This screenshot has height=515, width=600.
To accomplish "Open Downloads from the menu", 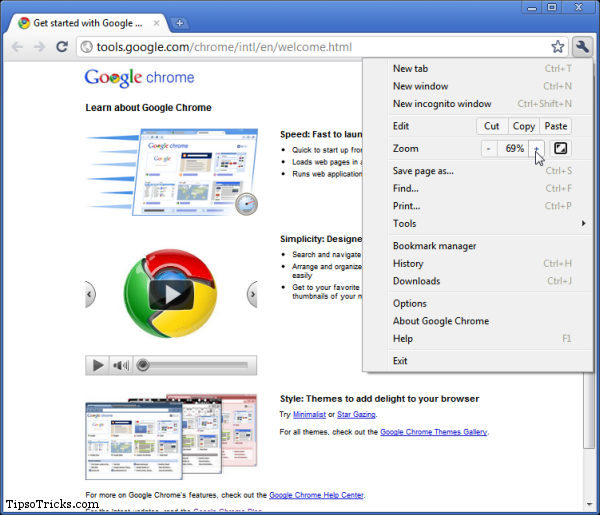I will (489, 281).
